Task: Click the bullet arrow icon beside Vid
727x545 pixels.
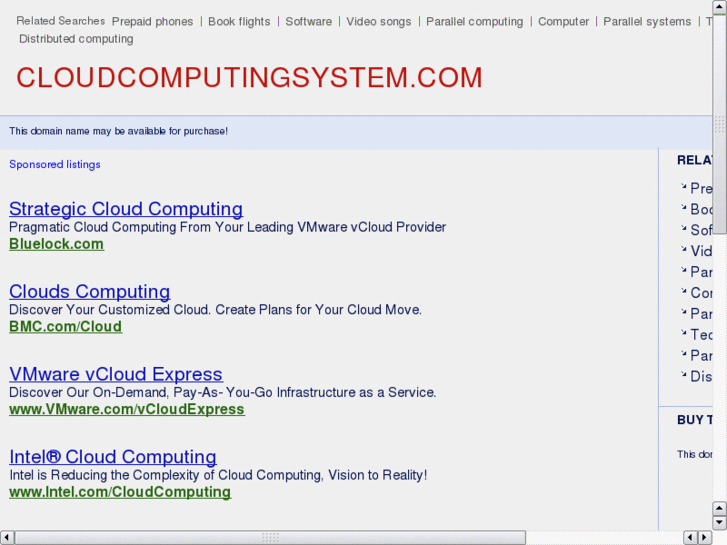Action: [x=683, y=249]
